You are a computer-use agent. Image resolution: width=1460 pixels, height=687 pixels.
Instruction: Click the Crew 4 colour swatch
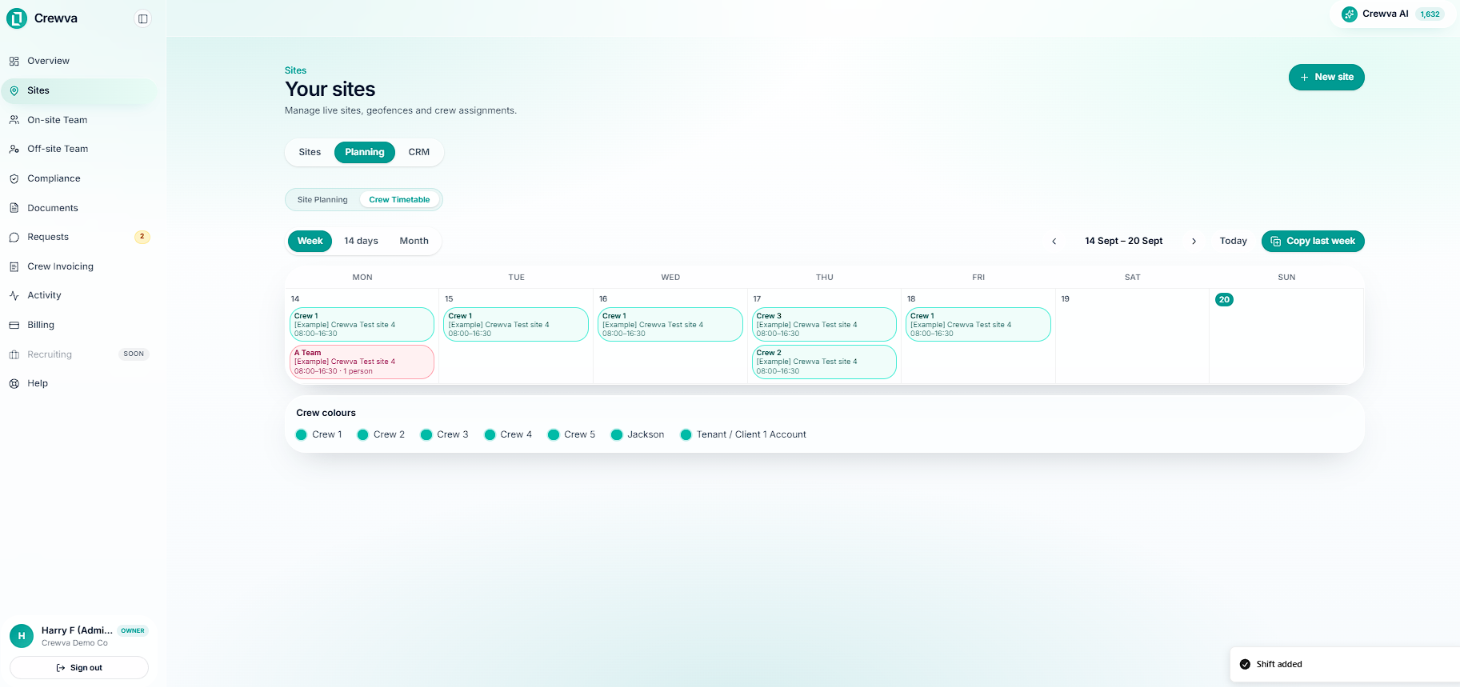[x=490, y=435]
